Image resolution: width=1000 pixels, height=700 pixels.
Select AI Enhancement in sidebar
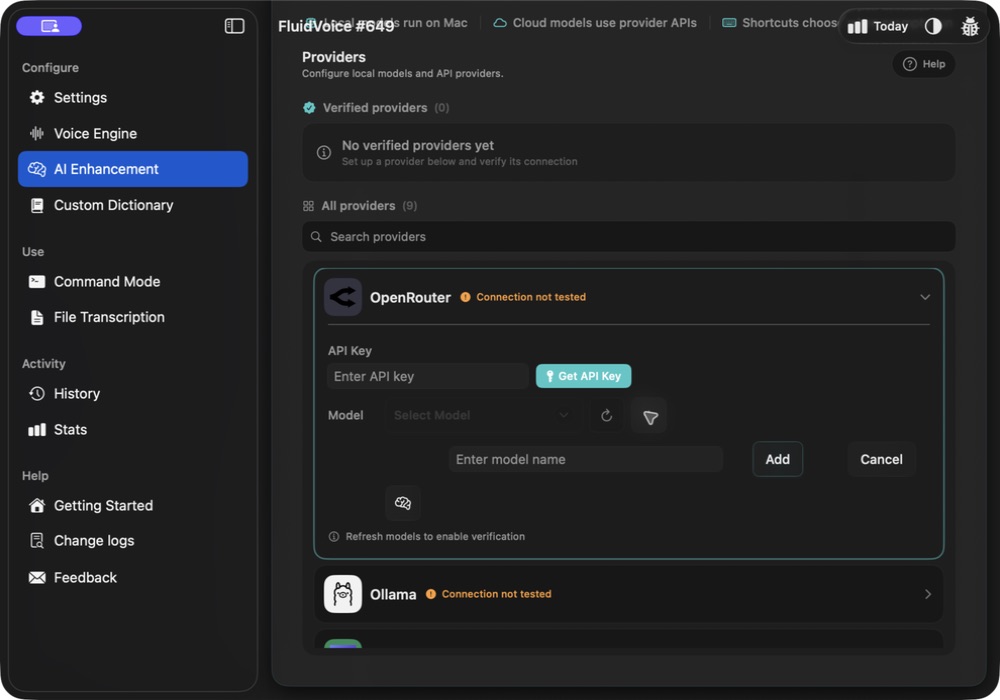point(133,169)
